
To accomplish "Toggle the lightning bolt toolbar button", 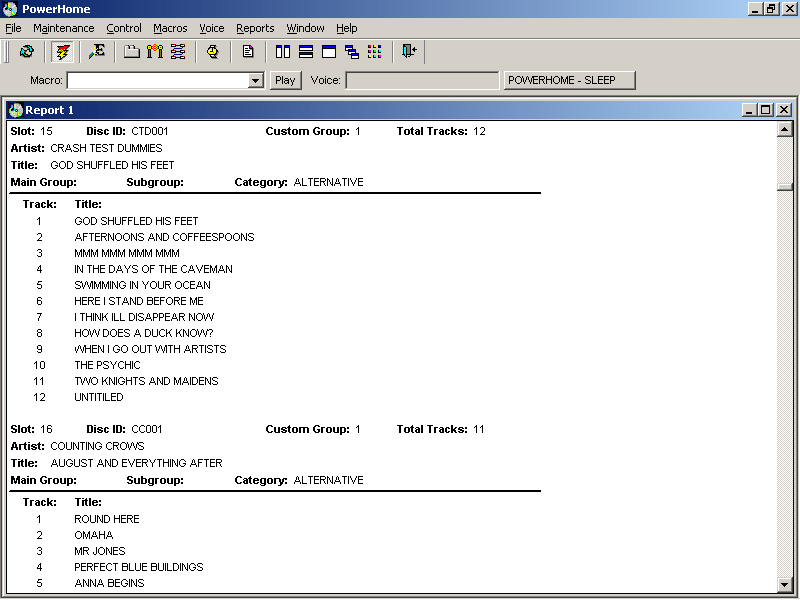I will (62, 52).
